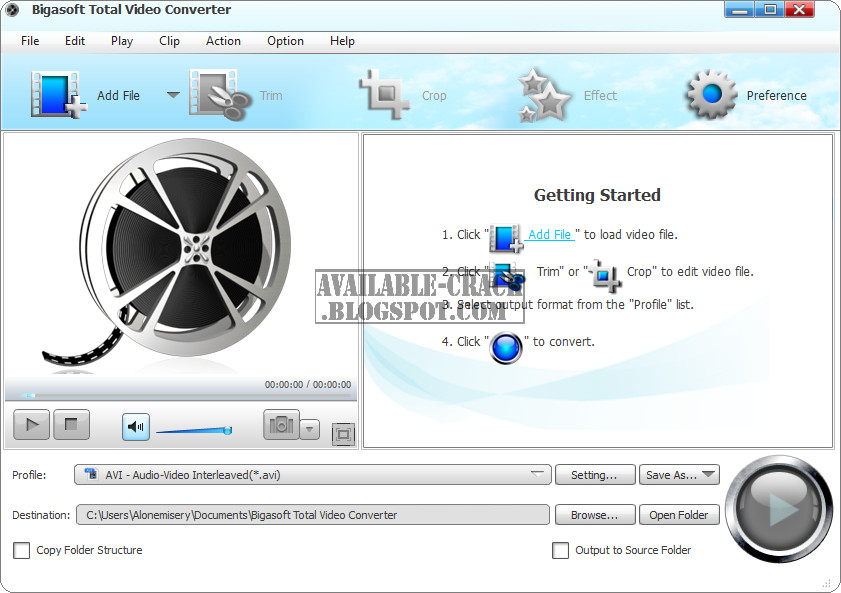Click the Destination path field
This screenshot has height=593, width=841.
click(313, 515)
